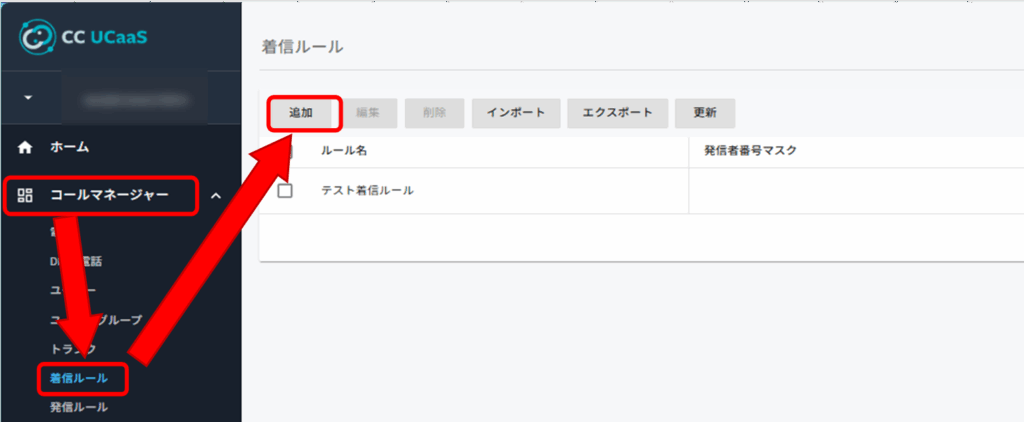The image size is (1024, 422).
Task: Open the account dropdown arrow in the sidebar
Action: coord(28,99)
